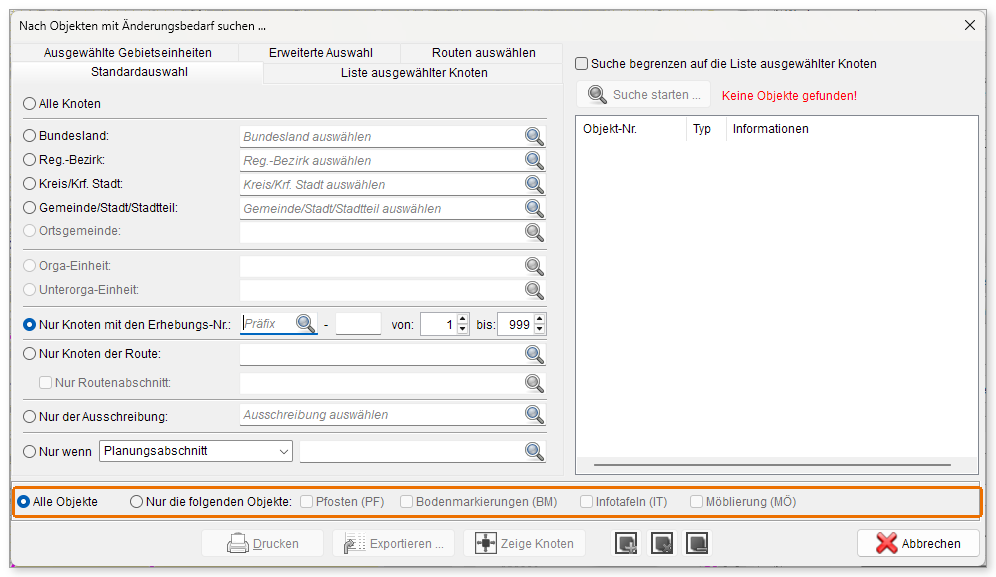The width and height of the screenshot is (996, 577).
Task: Click the Unterorga-Einheit magnifier icon
Action: tap(534, 290)
